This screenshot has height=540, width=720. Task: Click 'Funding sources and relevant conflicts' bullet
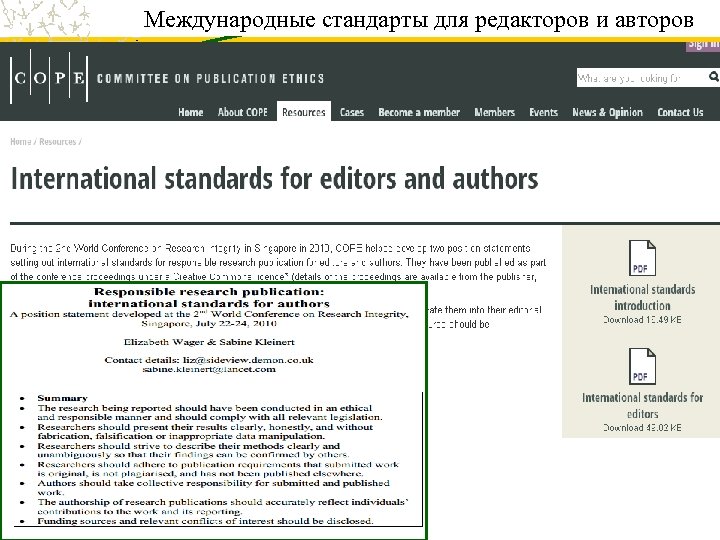coord(205,521)
